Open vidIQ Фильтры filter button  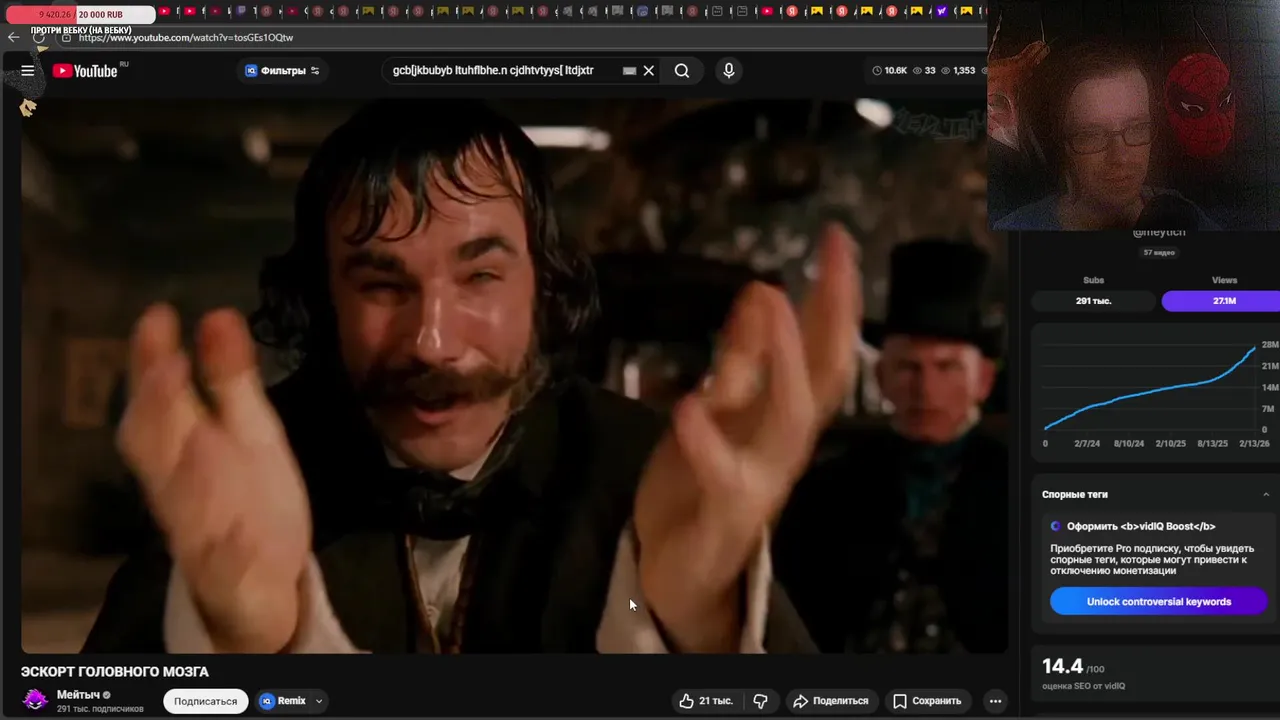282,71
